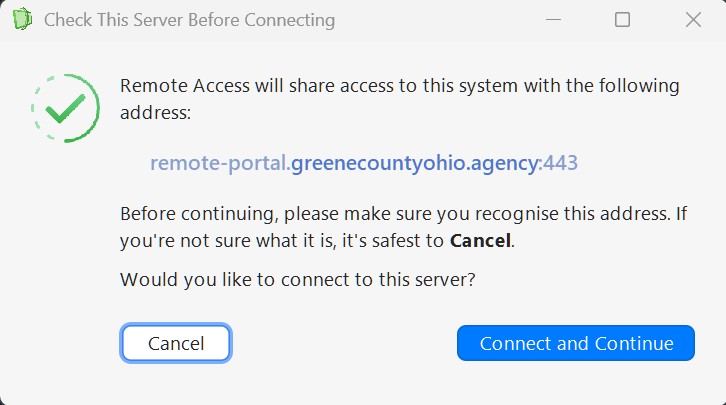Click the greenecountyohio.agency domain text
This screenshot has height=405, width=726.
(414, 162)
